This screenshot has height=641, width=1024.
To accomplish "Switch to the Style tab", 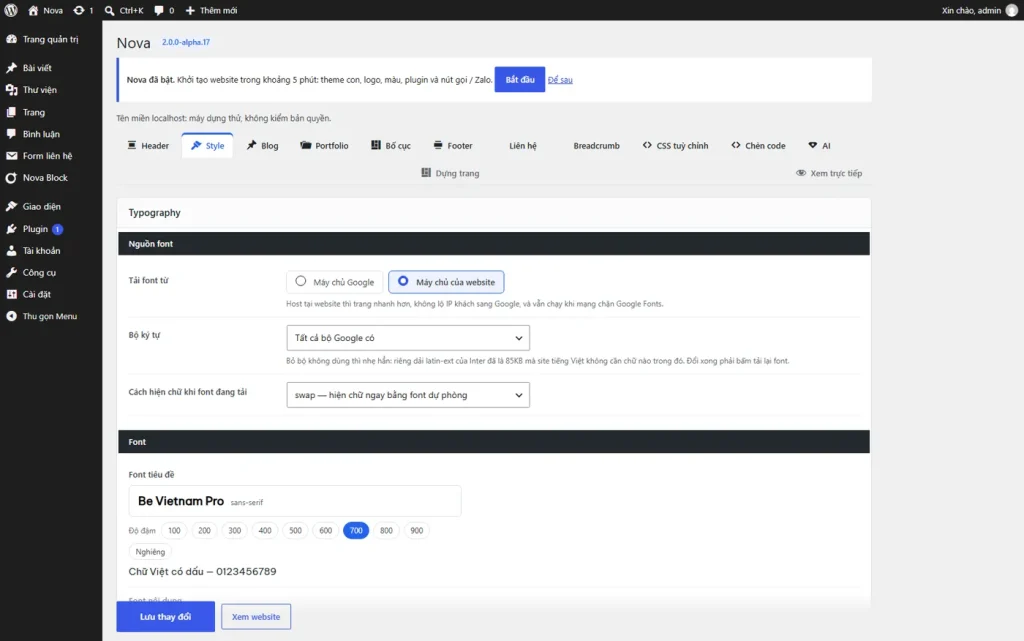I will (208, 146).
